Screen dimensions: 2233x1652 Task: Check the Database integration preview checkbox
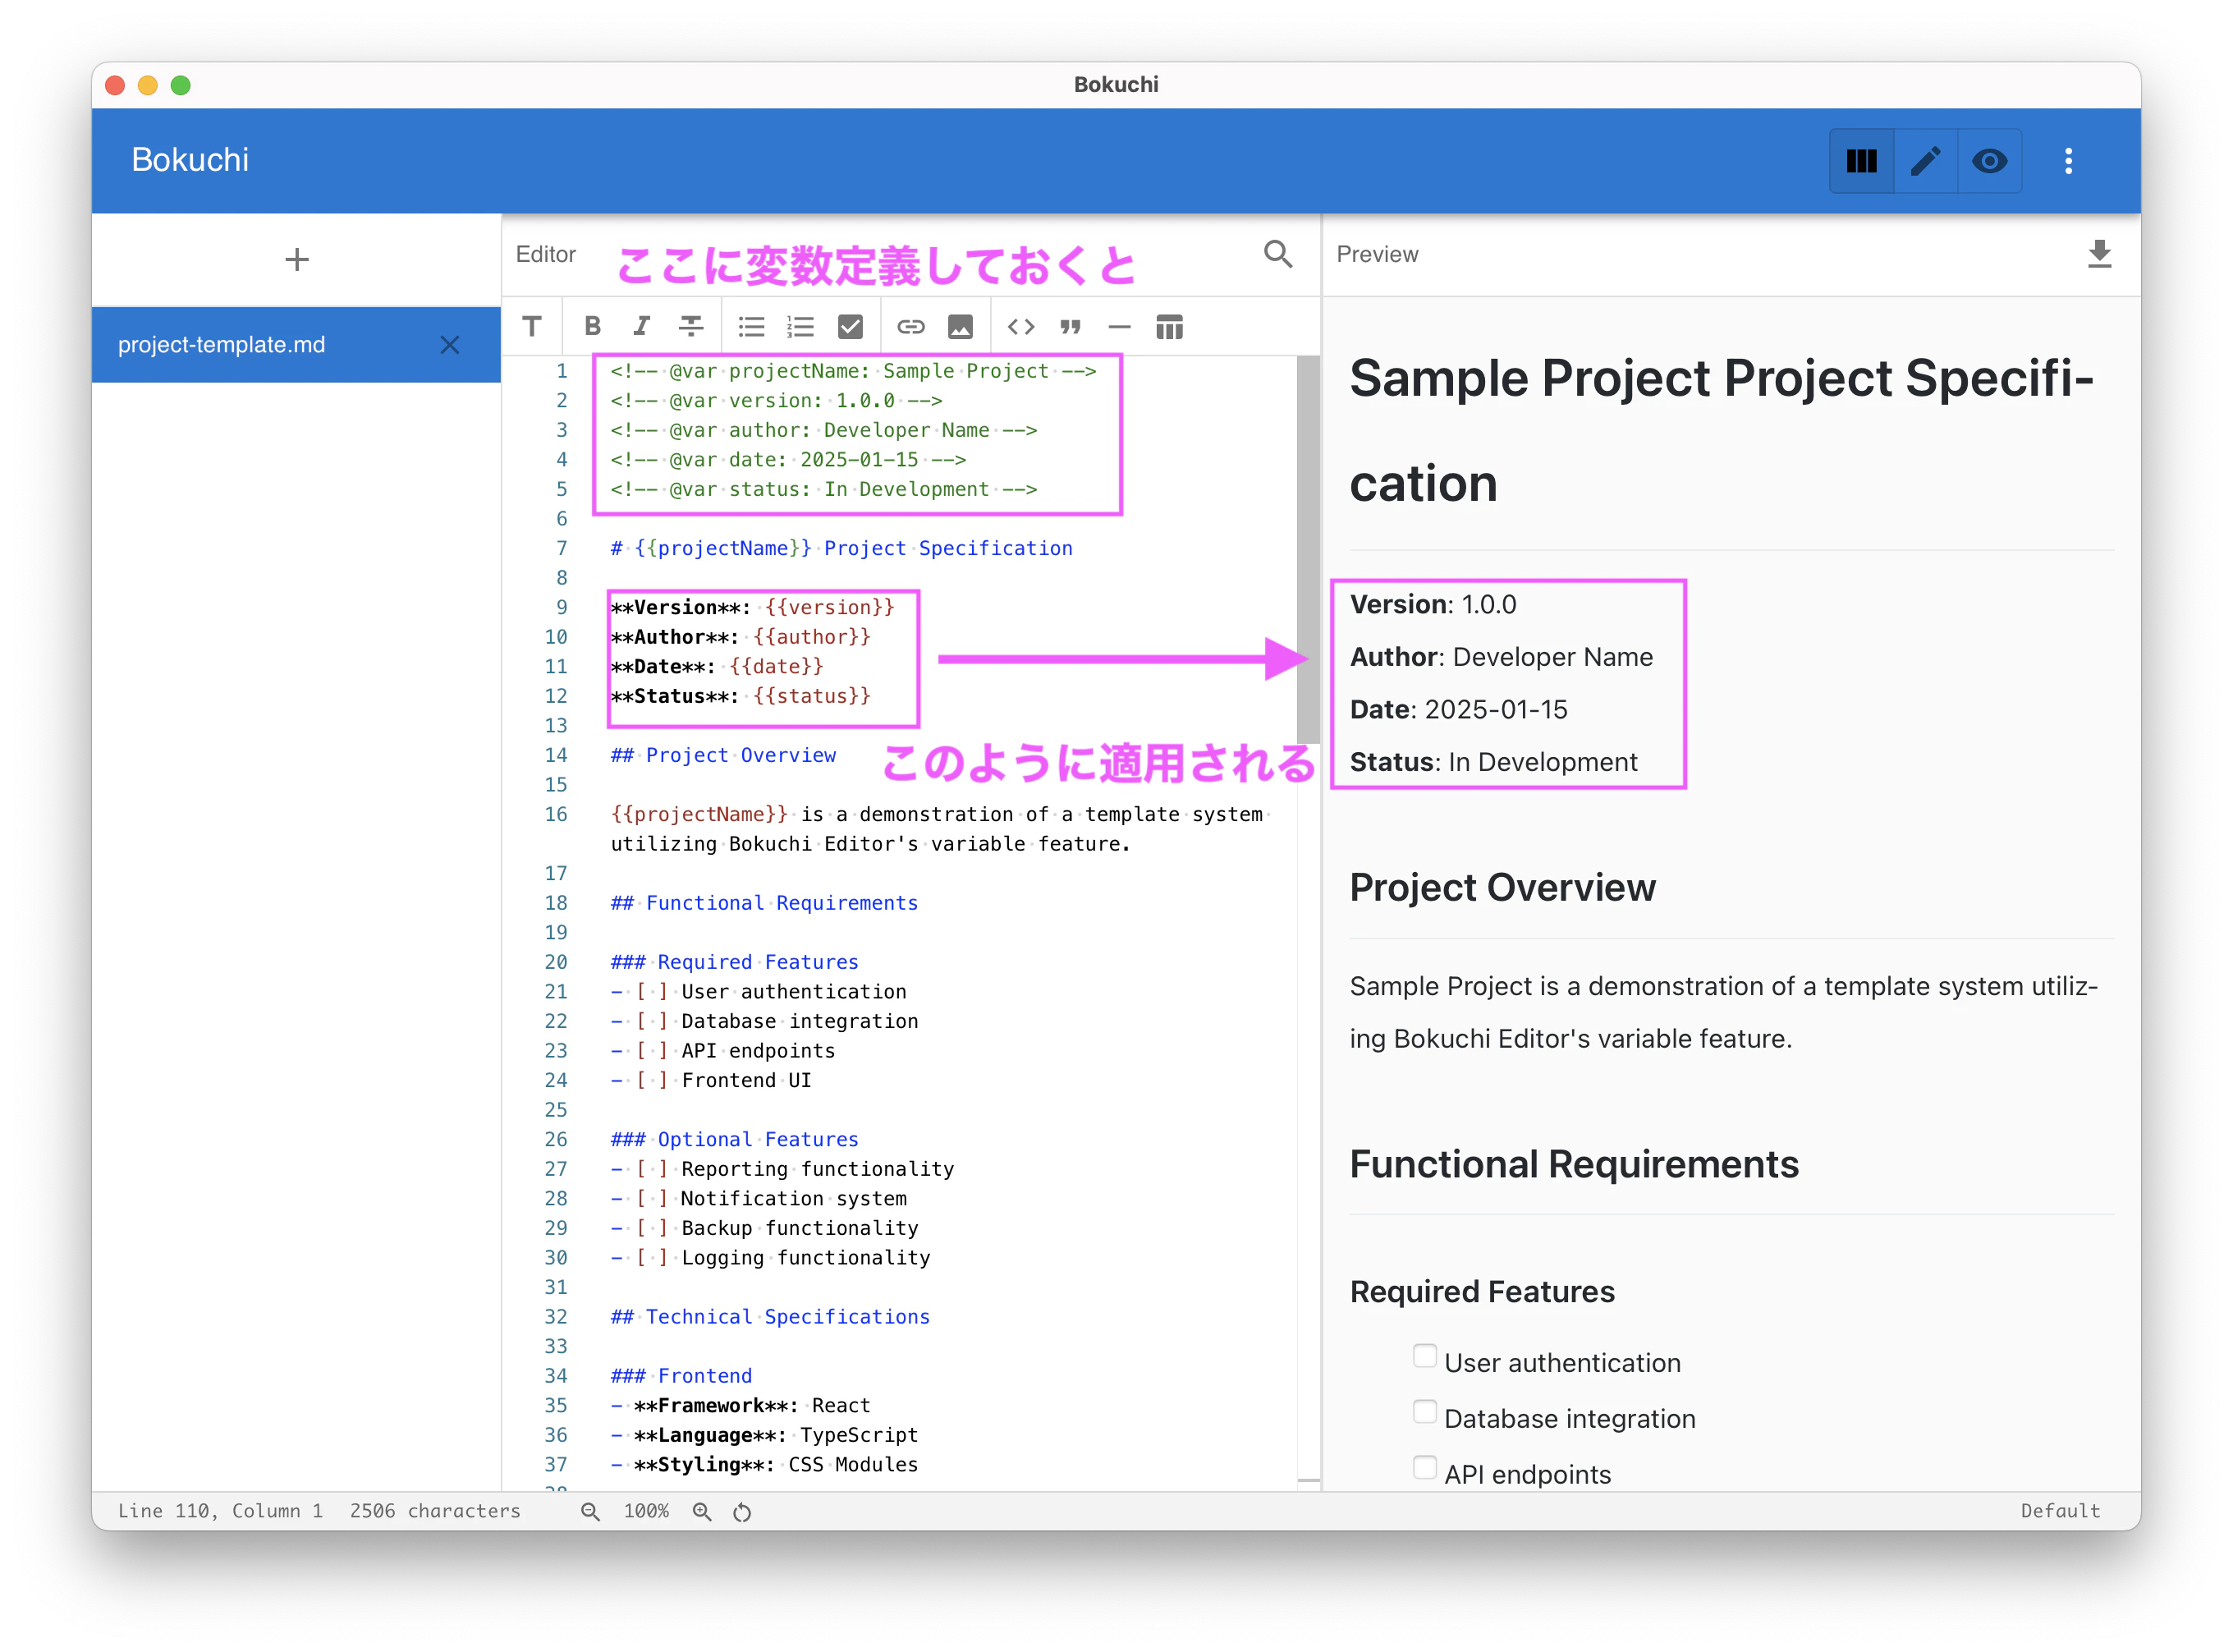pos(1425,1413)
